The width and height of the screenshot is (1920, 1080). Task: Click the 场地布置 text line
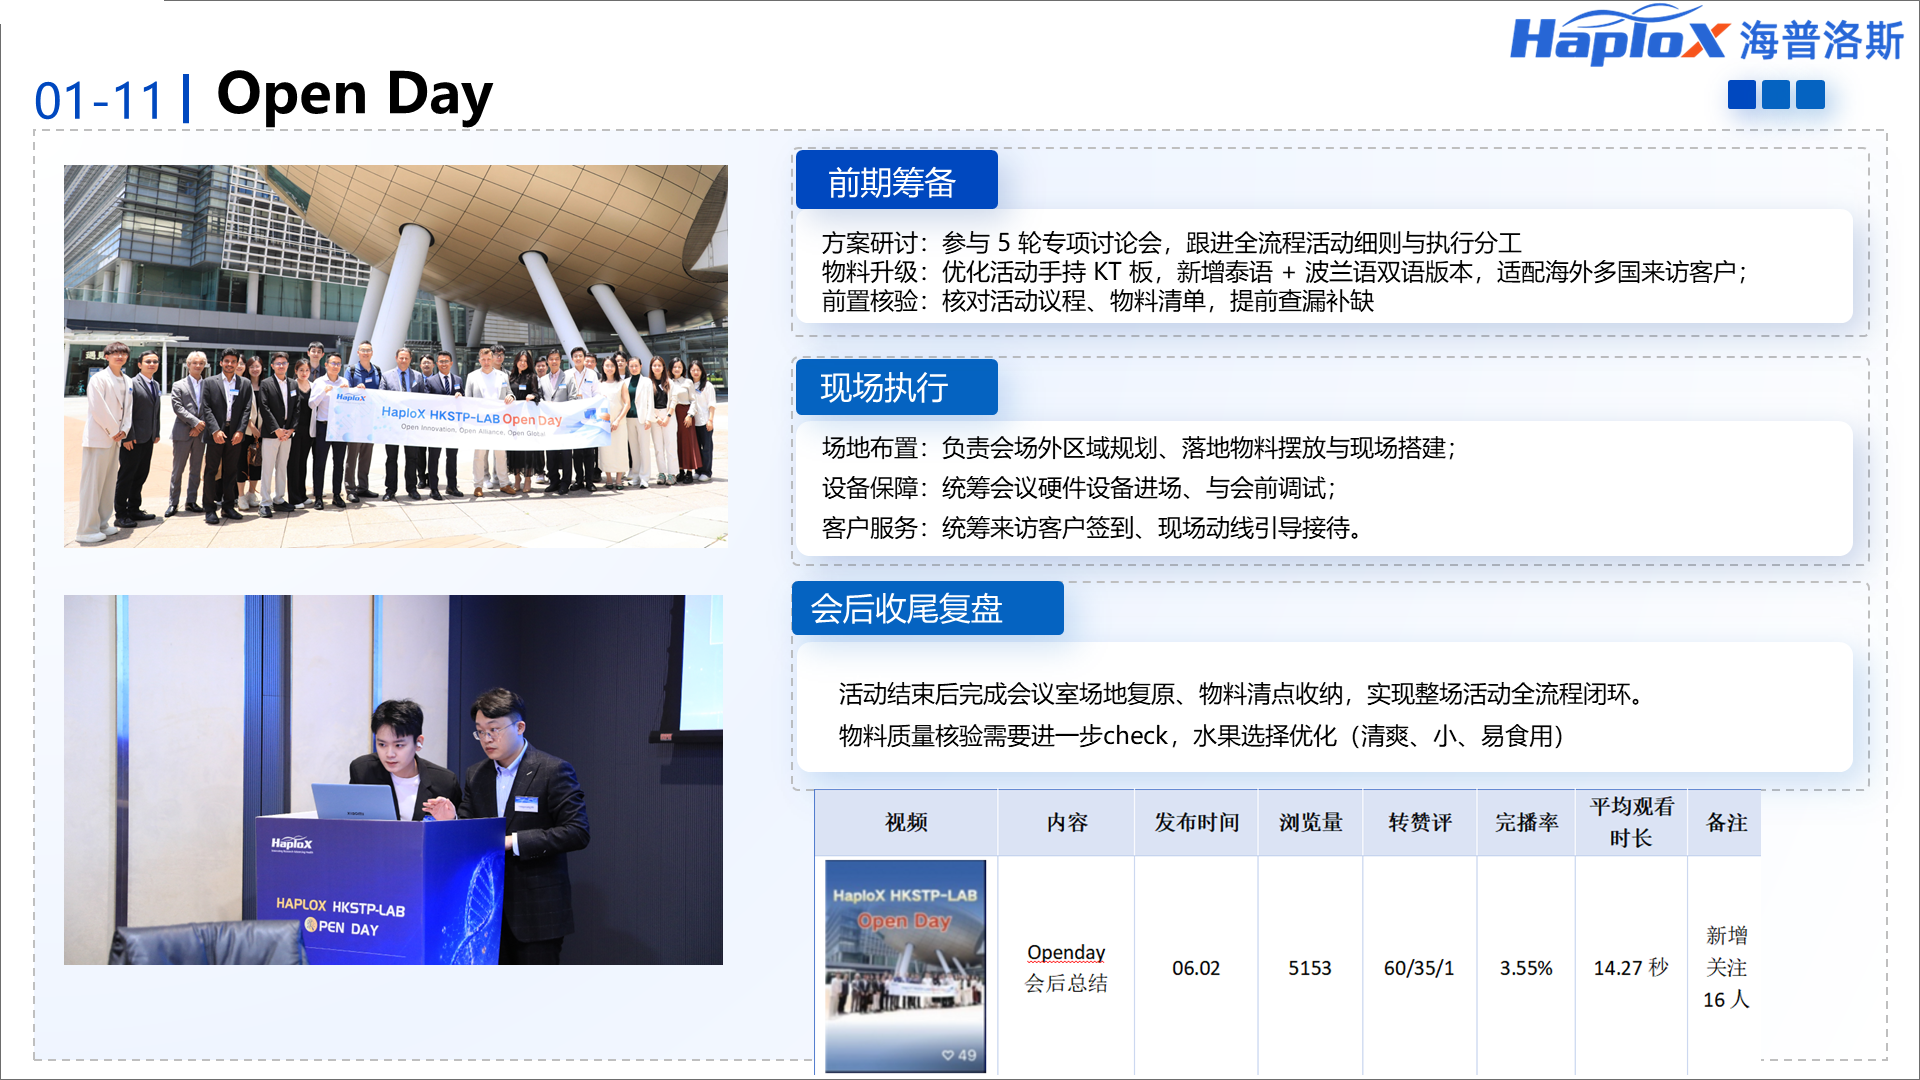[x=1139, y=448]
